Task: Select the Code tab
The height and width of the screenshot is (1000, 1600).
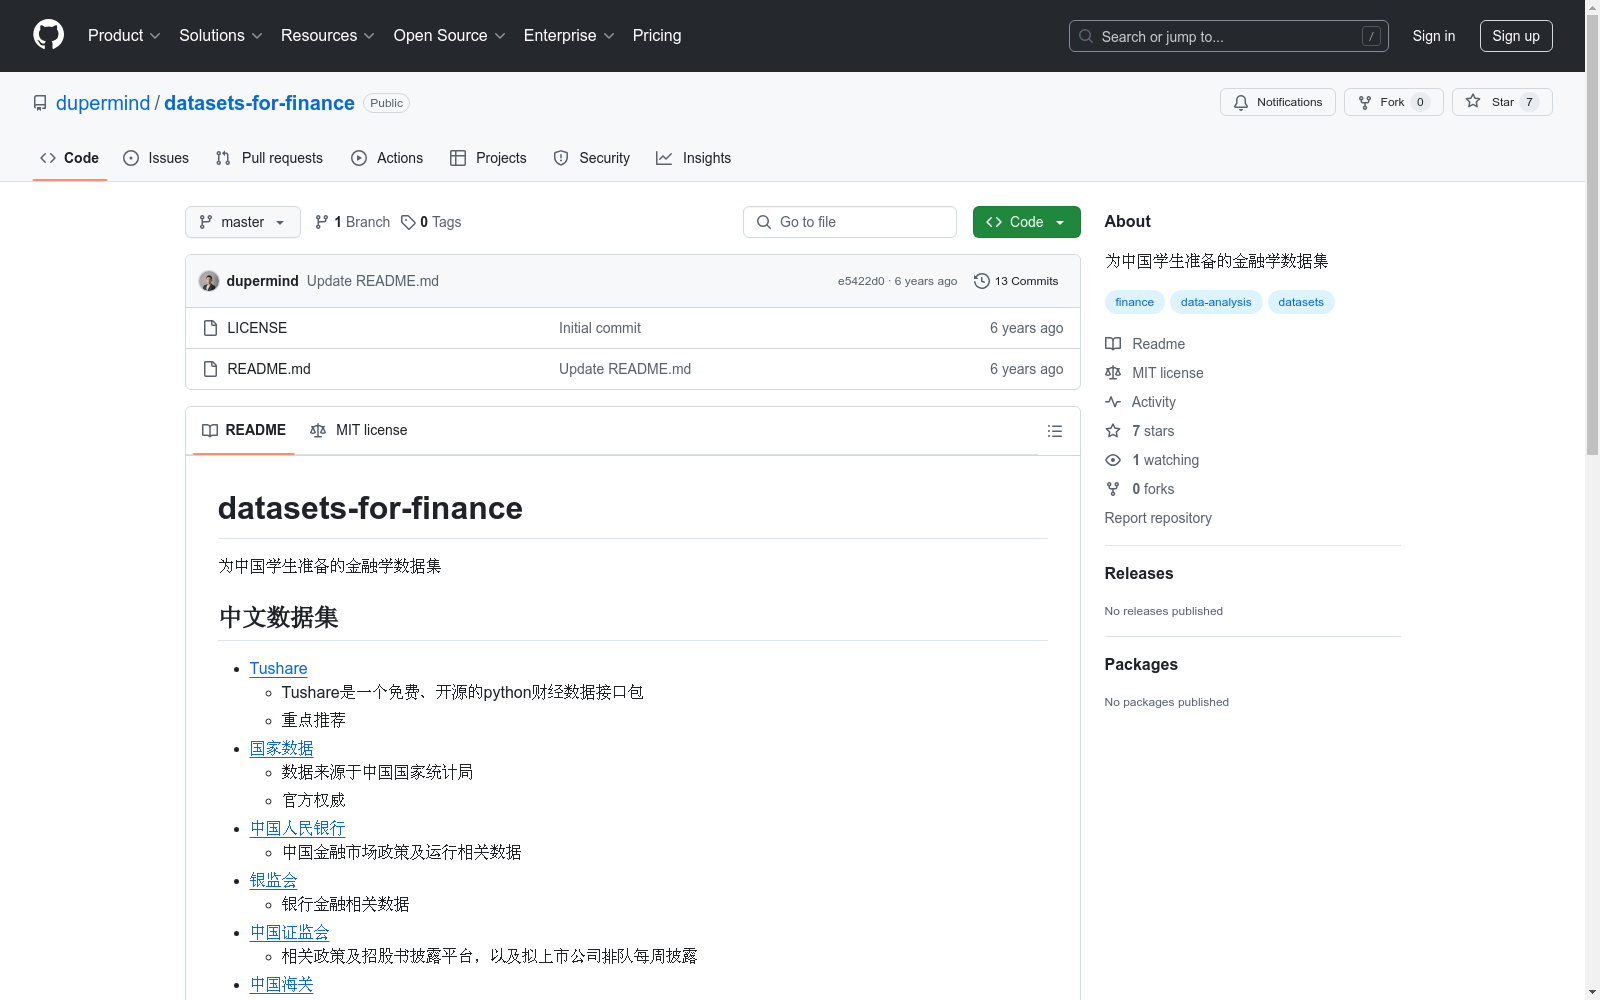Action: [70, 158]
